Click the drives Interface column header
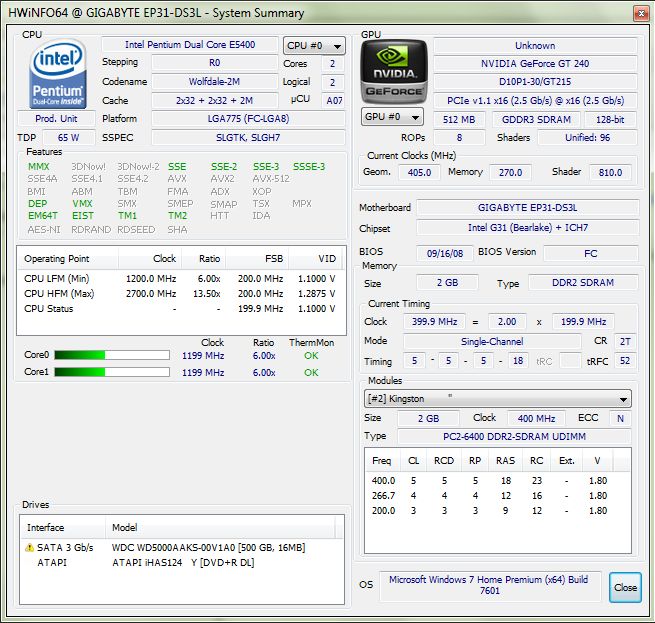The height and width of the screenshot is (623, 655). click(62, 527)
